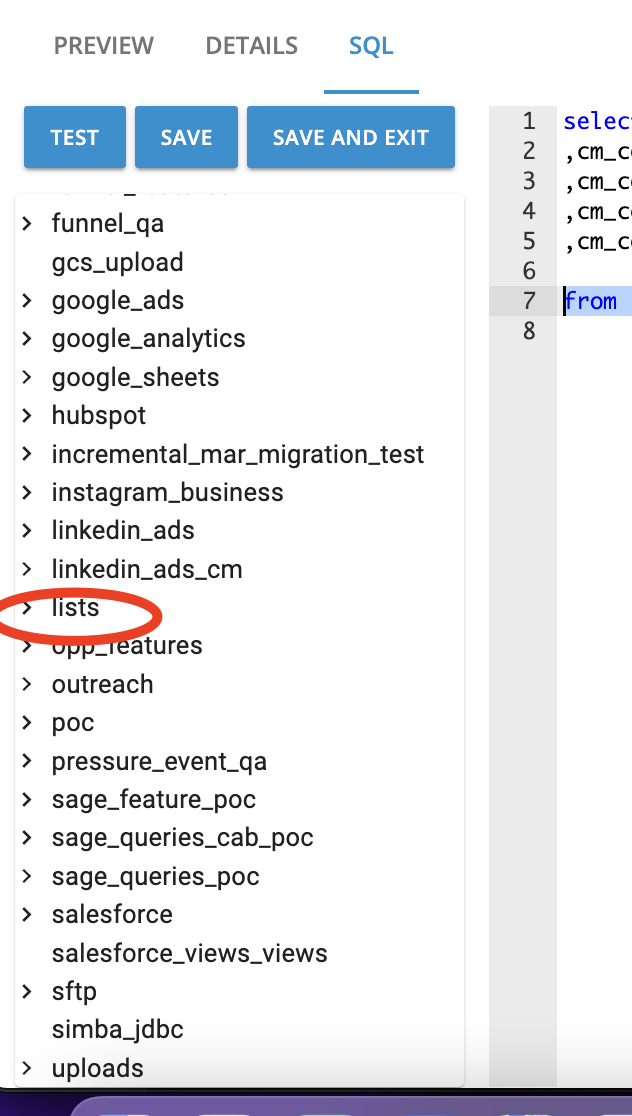Viewport: 632px width, 1116px height.
Task: Select the google_ads label
Action: pos(117,301)
